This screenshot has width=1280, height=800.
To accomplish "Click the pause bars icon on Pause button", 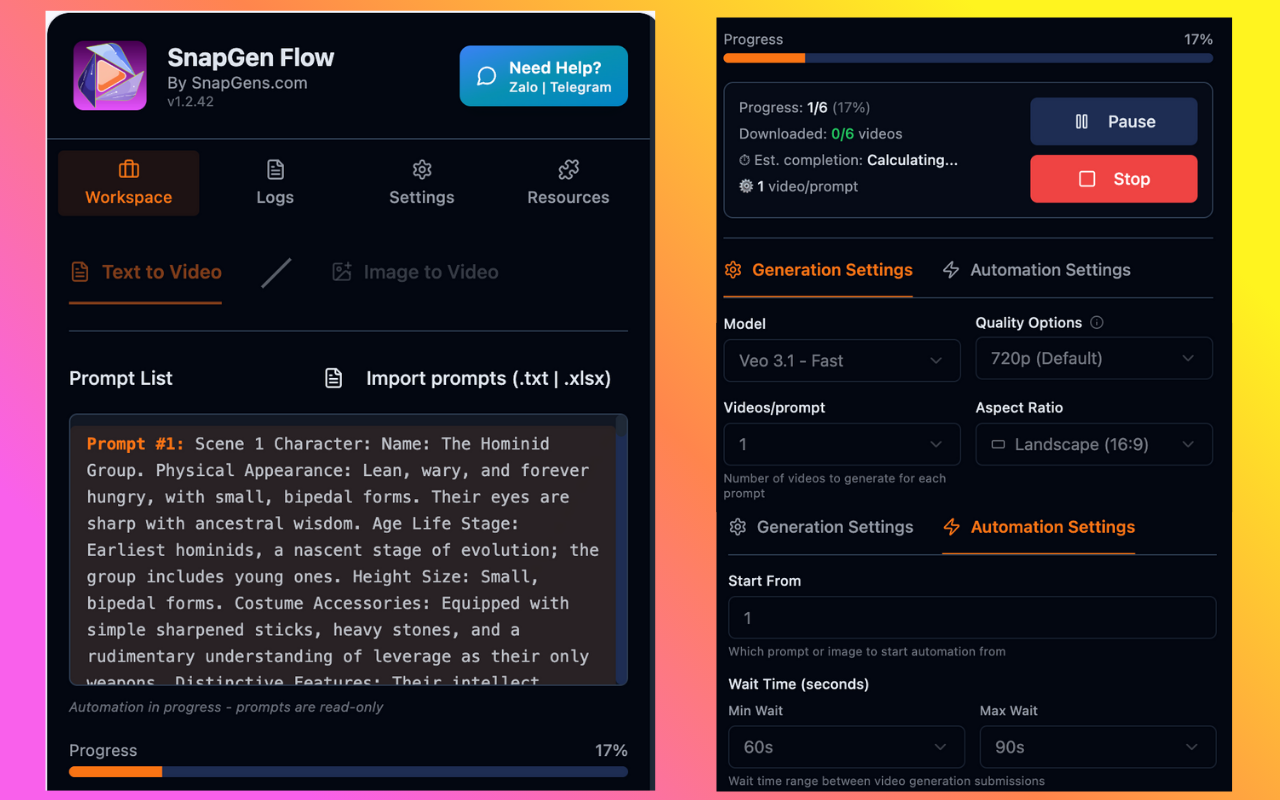I will (1081, 122).
